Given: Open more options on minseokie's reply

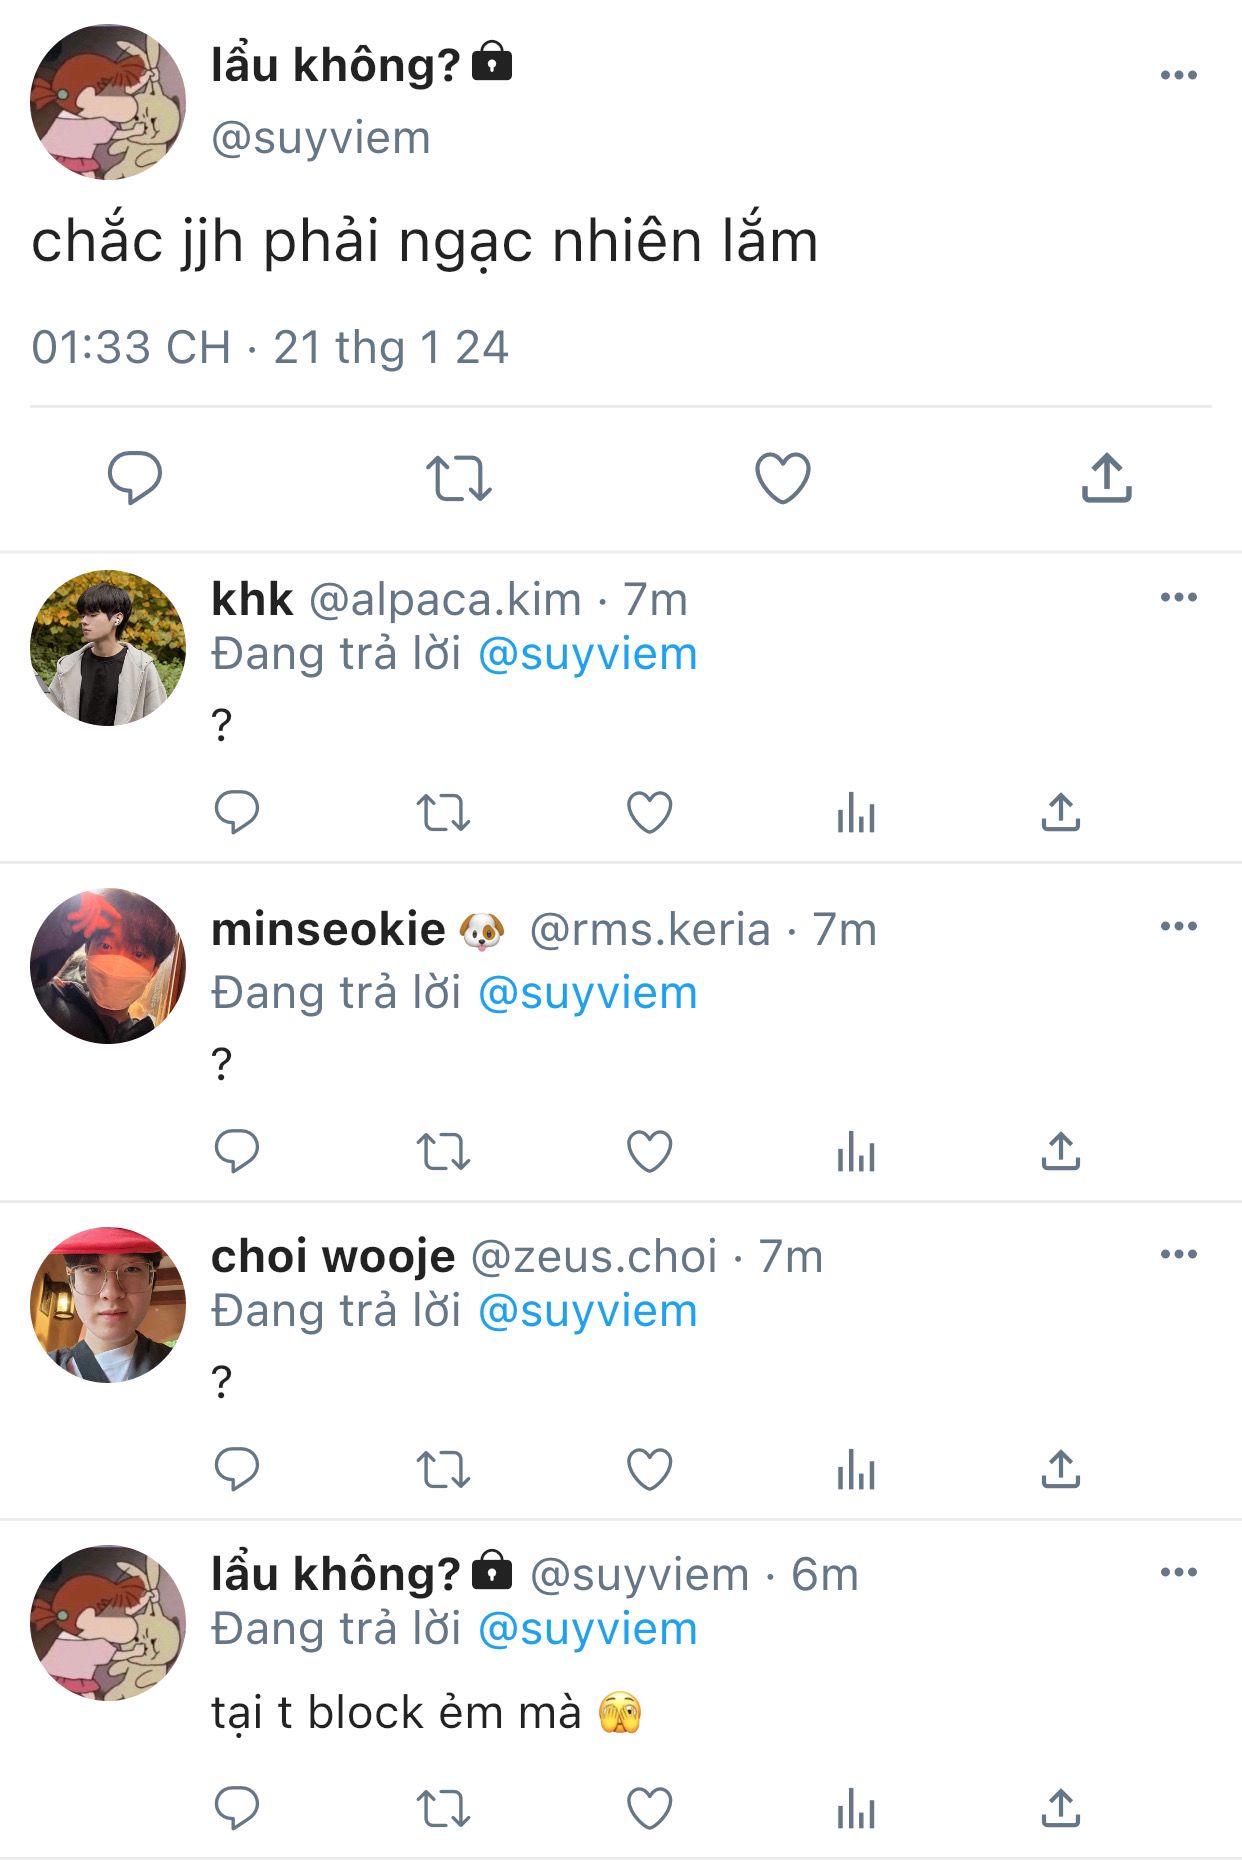Looking at the screenshot, I should 1179,926.
